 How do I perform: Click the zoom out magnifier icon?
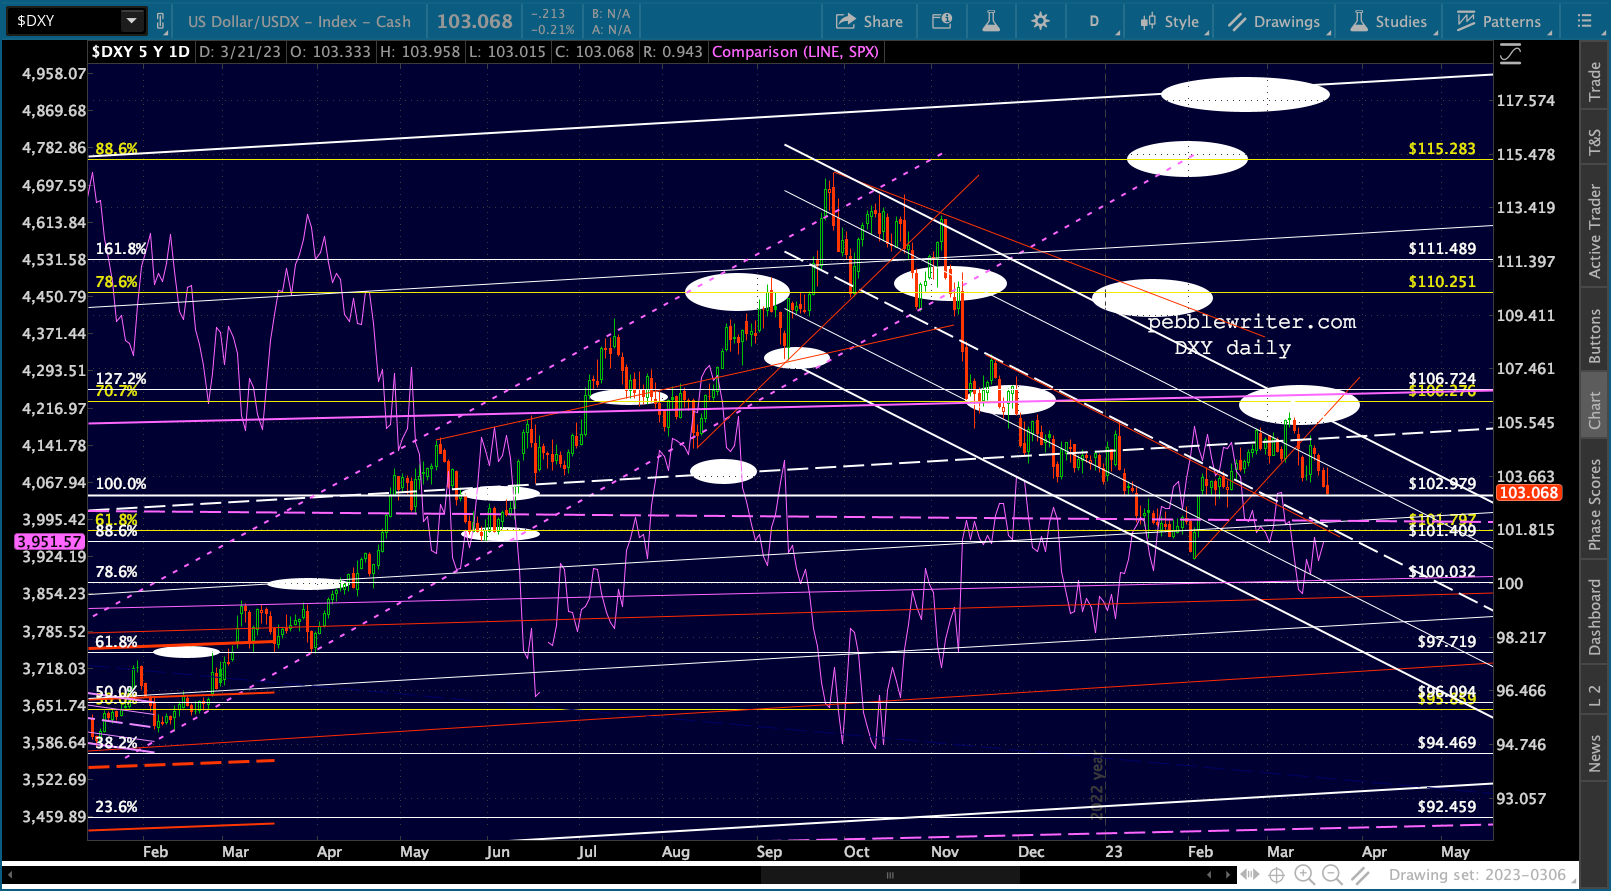[1331, 875]
